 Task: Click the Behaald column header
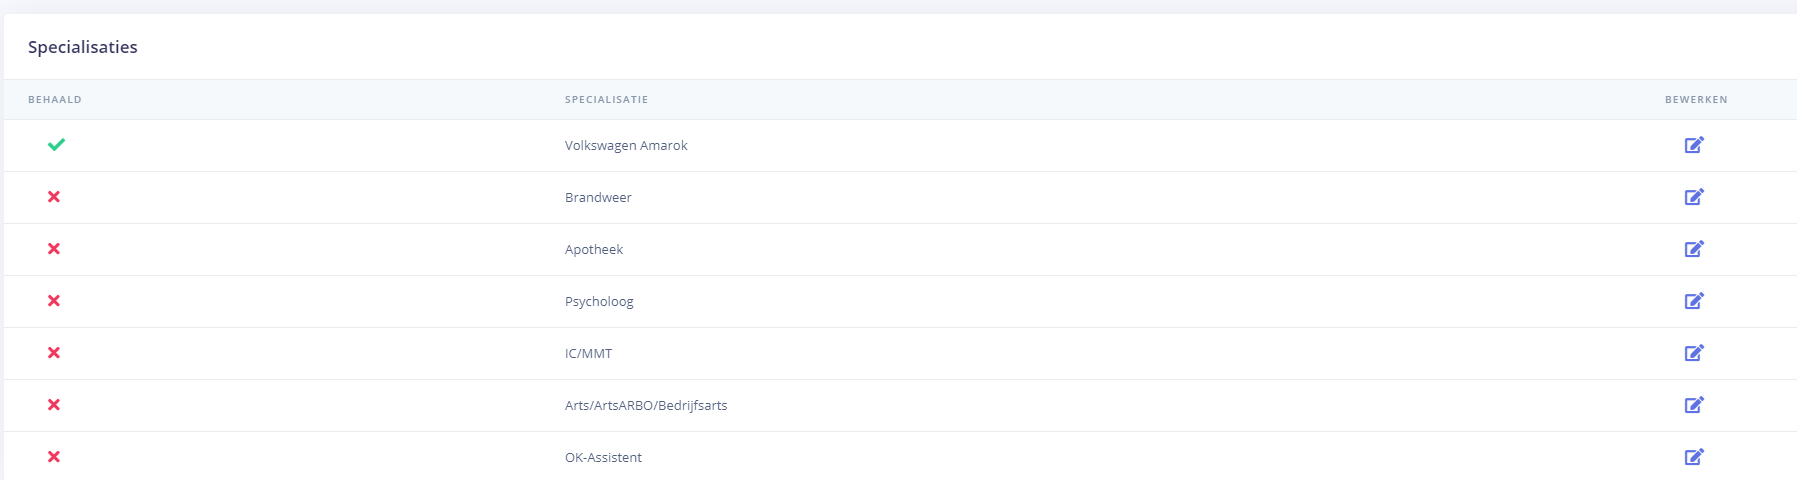55,100
